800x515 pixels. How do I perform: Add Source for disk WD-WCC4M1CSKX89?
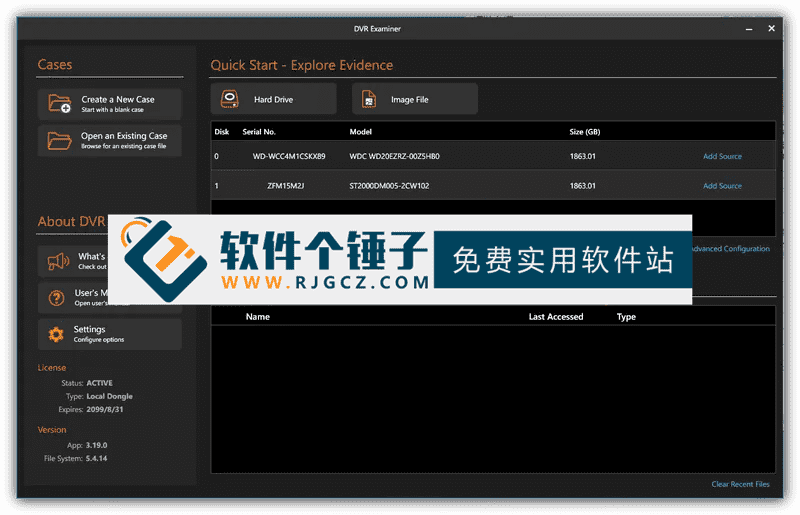tap(722, 156)
